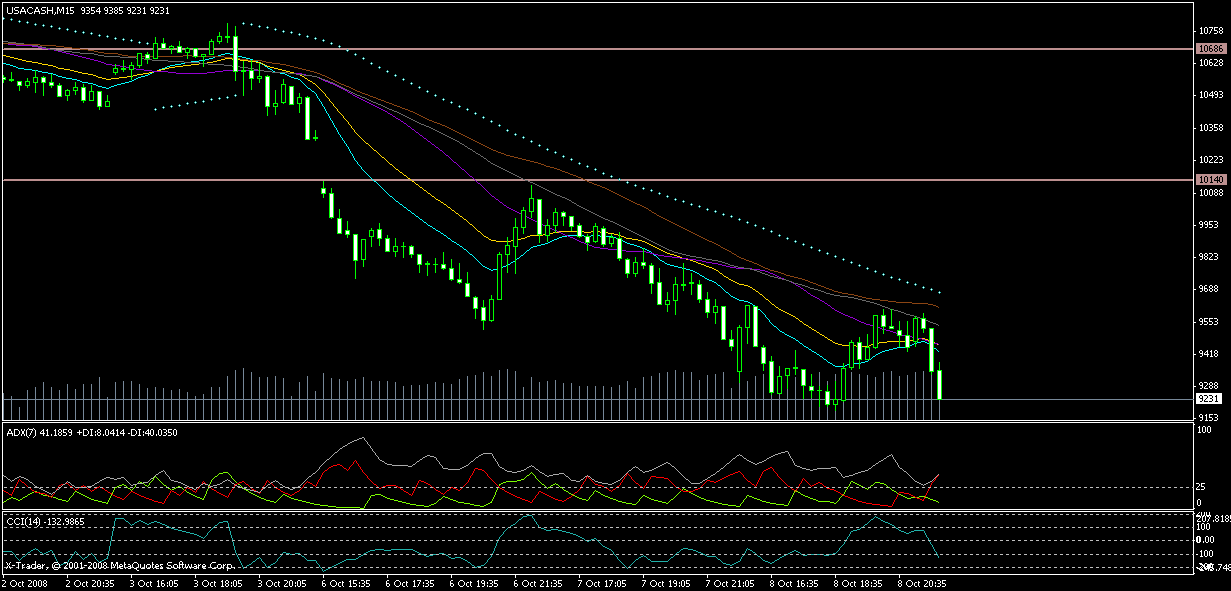Click the 10088 price axis label

(1211, 192)
